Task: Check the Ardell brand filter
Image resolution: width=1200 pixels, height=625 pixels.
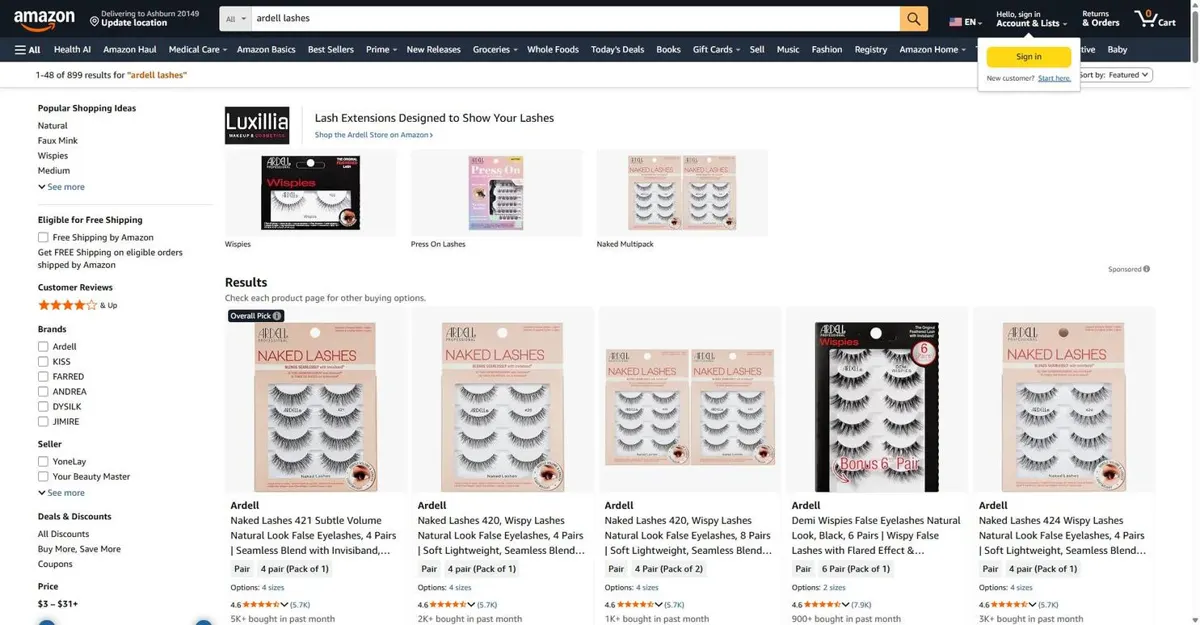Action: click(43, 347)
